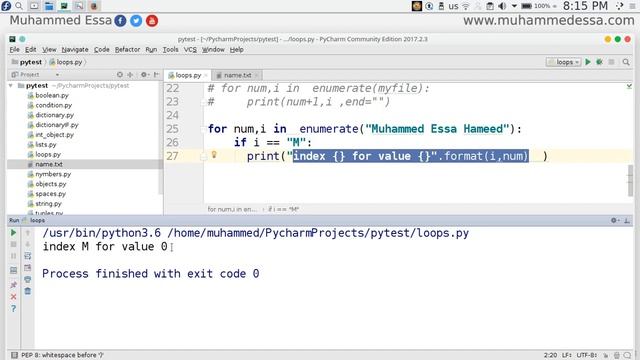The width and height of the screenshot is (640, 360).
Task: Click the scroll to end icon in Run panel
Action: (28, 268)
